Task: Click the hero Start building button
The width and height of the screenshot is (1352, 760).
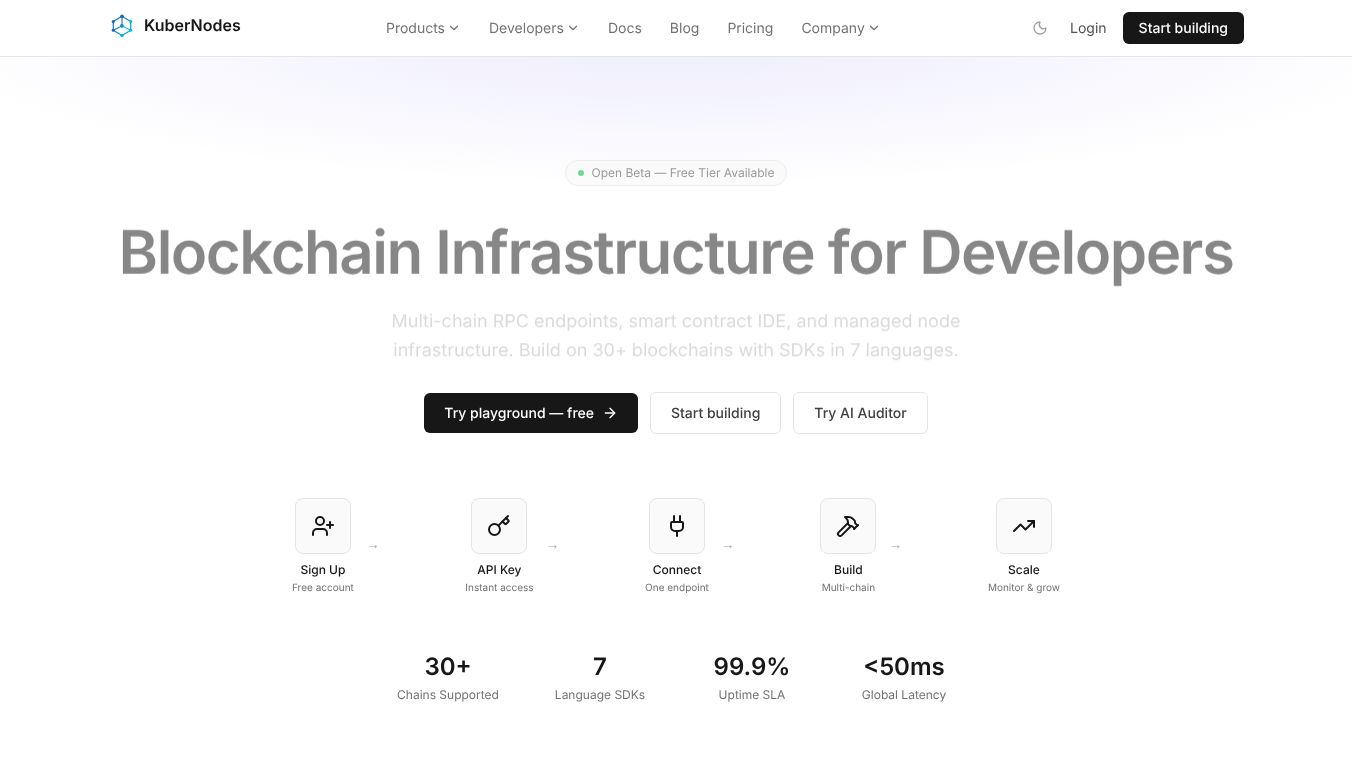Action: [x=715, y=413]
